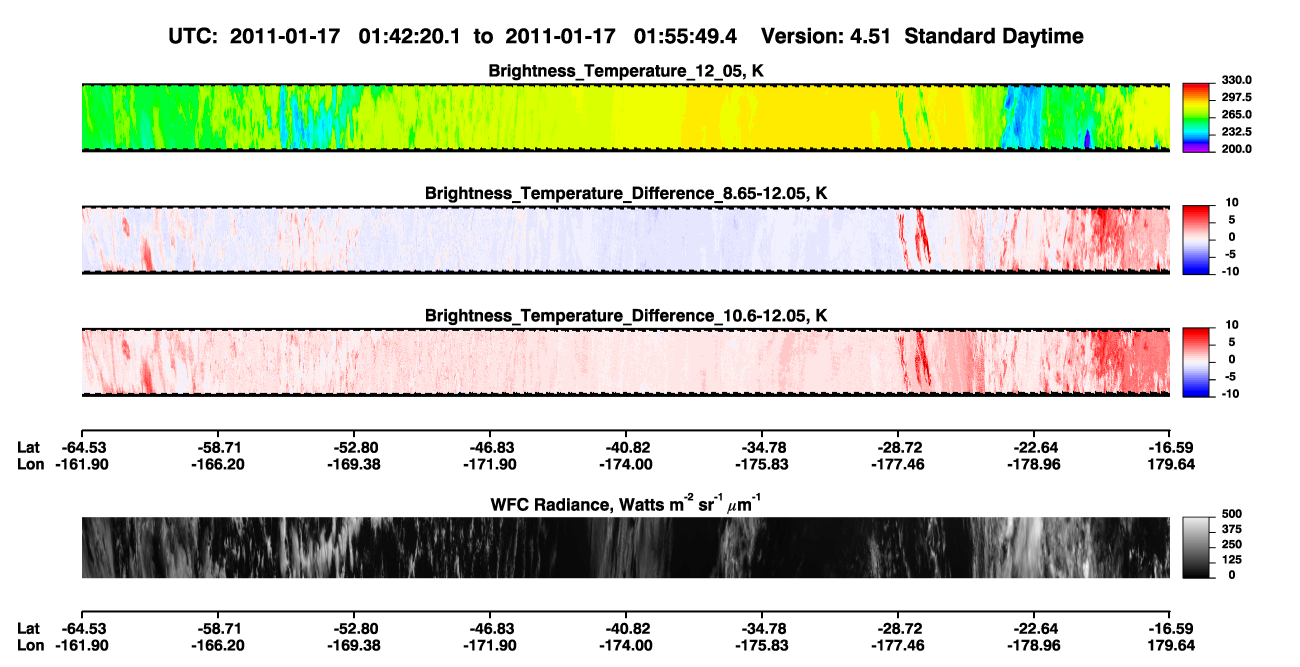Click the -10 tick on 10.6-12.05 colorbar
1300x667 pixels.
pos(1229,393)
